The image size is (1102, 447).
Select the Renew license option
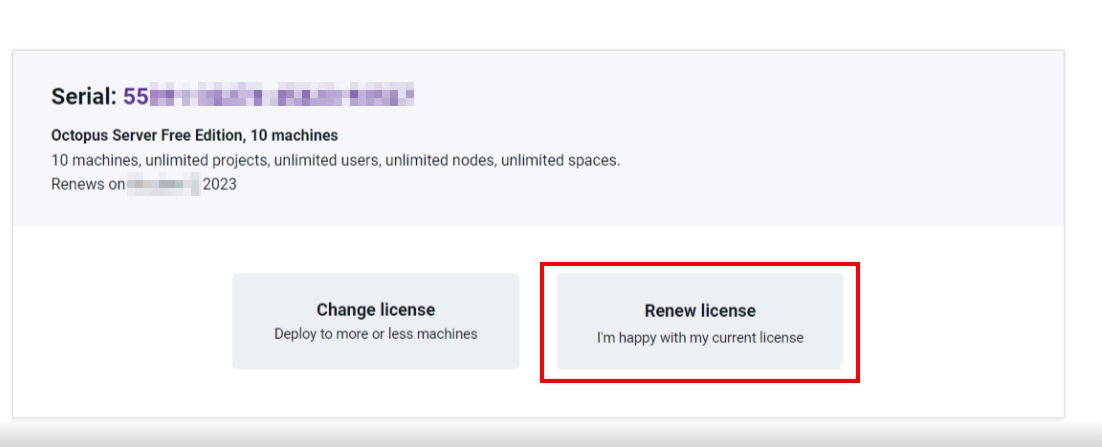tap(700, 322)
